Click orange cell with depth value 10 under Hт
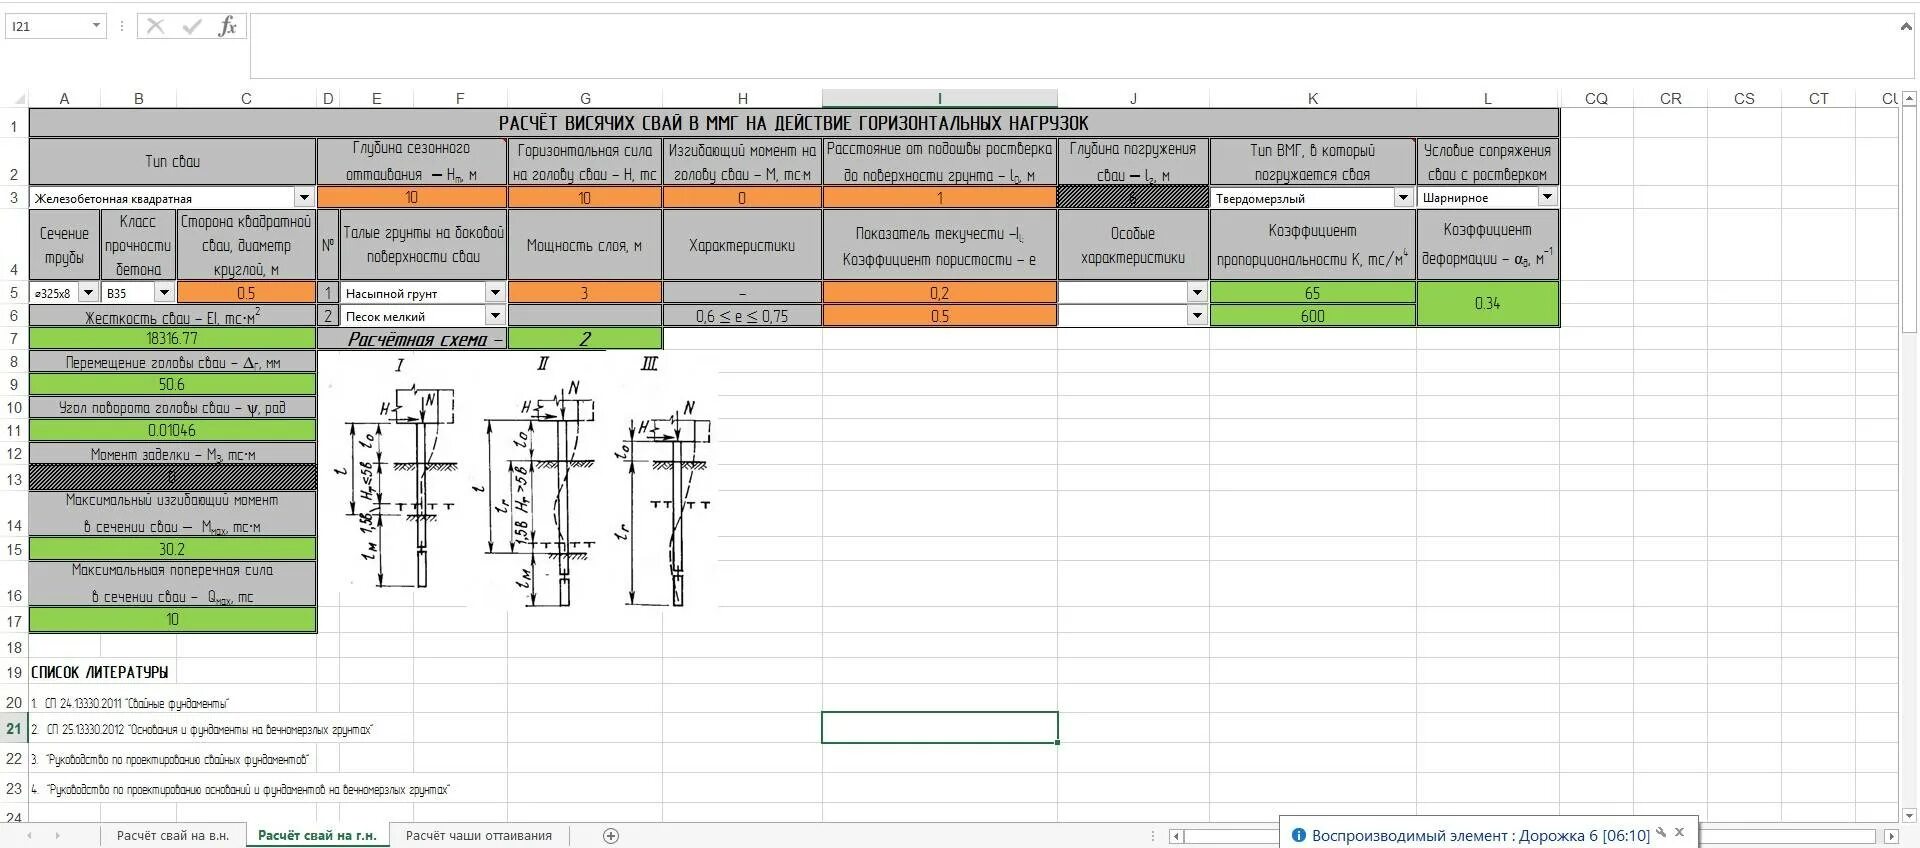The width and height of the screenshot is (1920, 848). tap(412, 198)
